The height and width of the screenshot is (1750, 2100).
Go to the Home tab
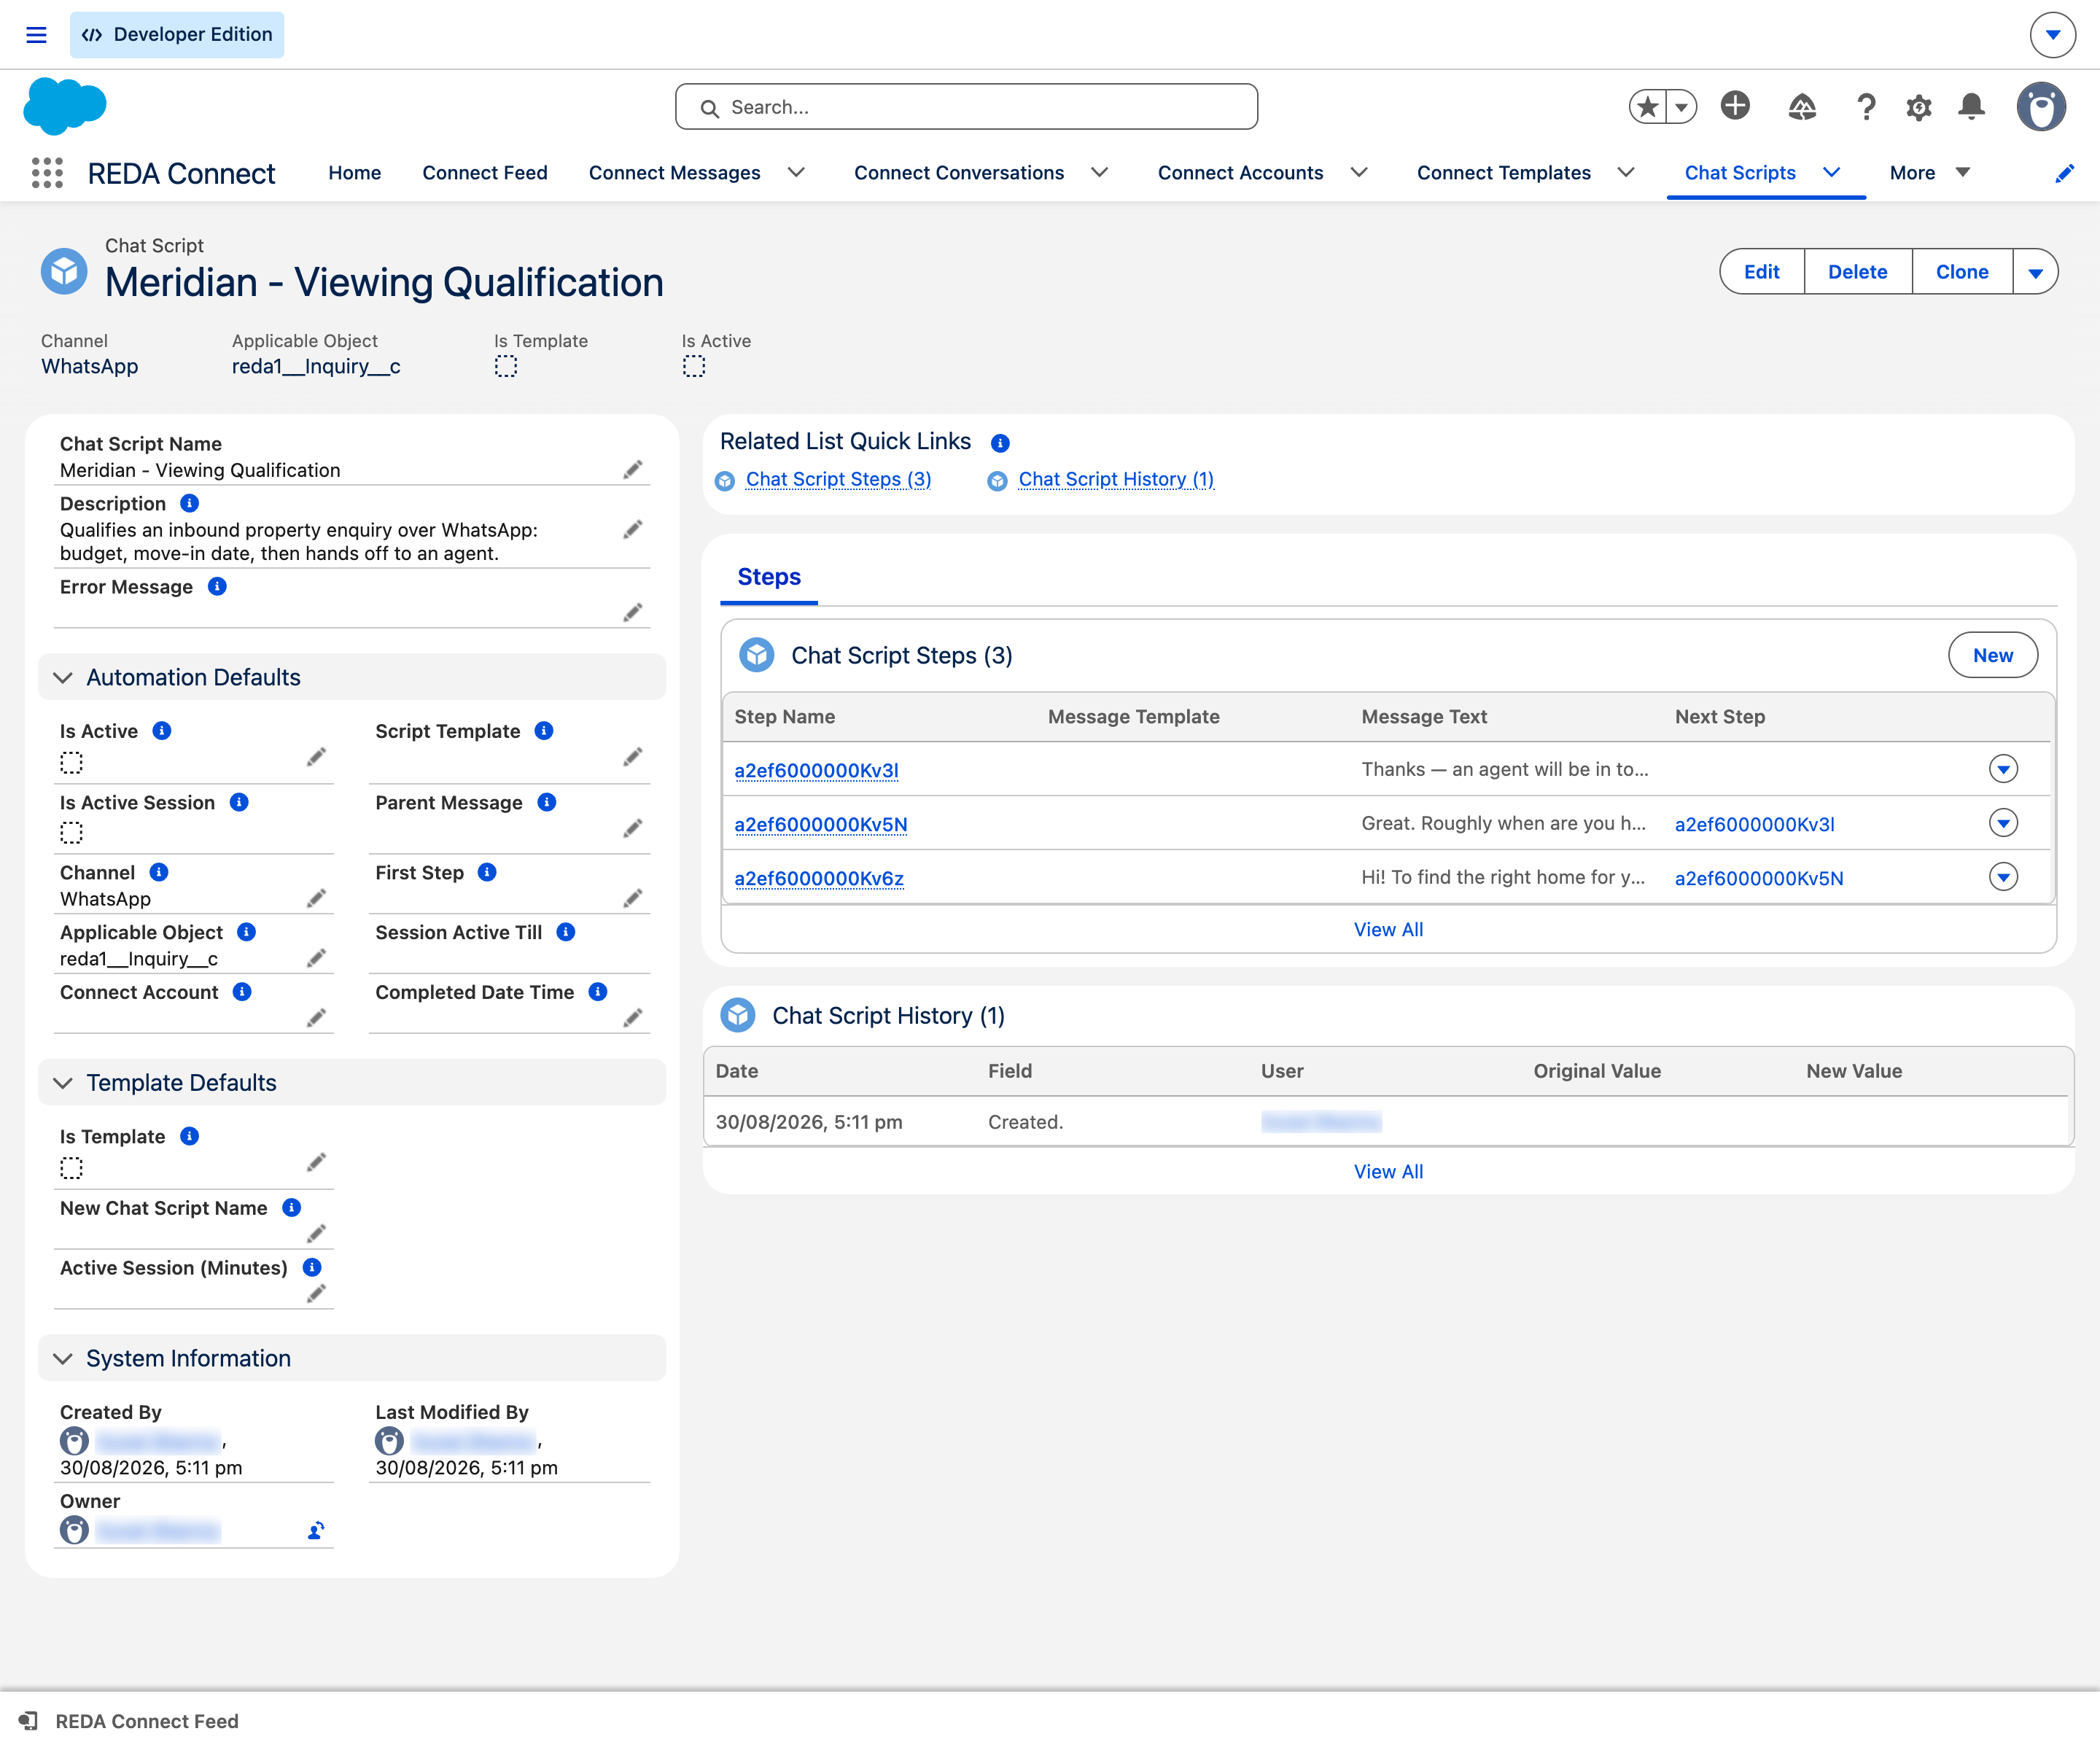click(355, 173)
